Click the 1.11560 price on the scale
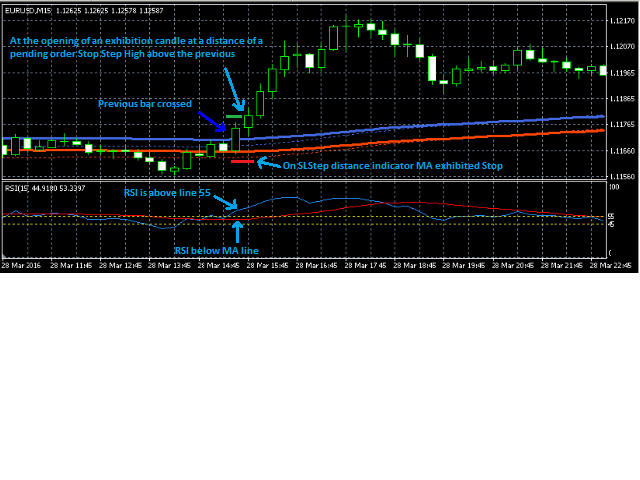The image size is (640, 480). coord(621,176)
